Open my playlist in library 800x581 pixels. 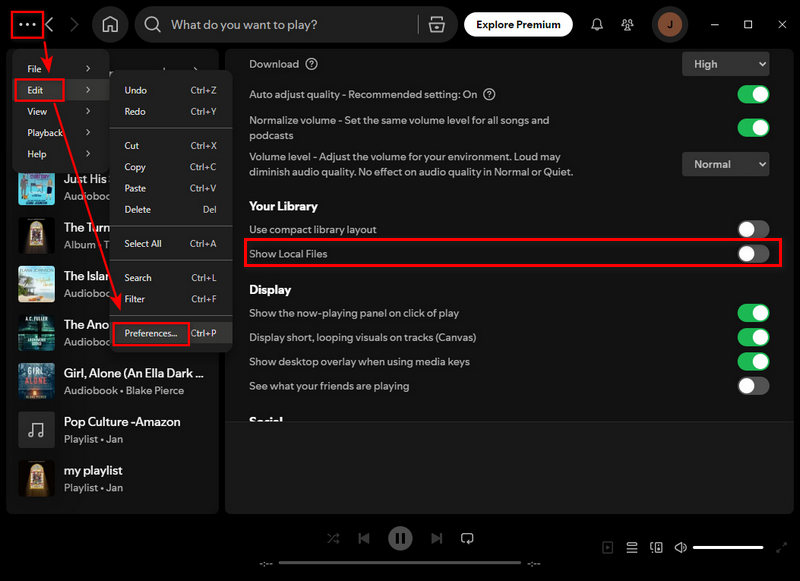click(112, 478)
